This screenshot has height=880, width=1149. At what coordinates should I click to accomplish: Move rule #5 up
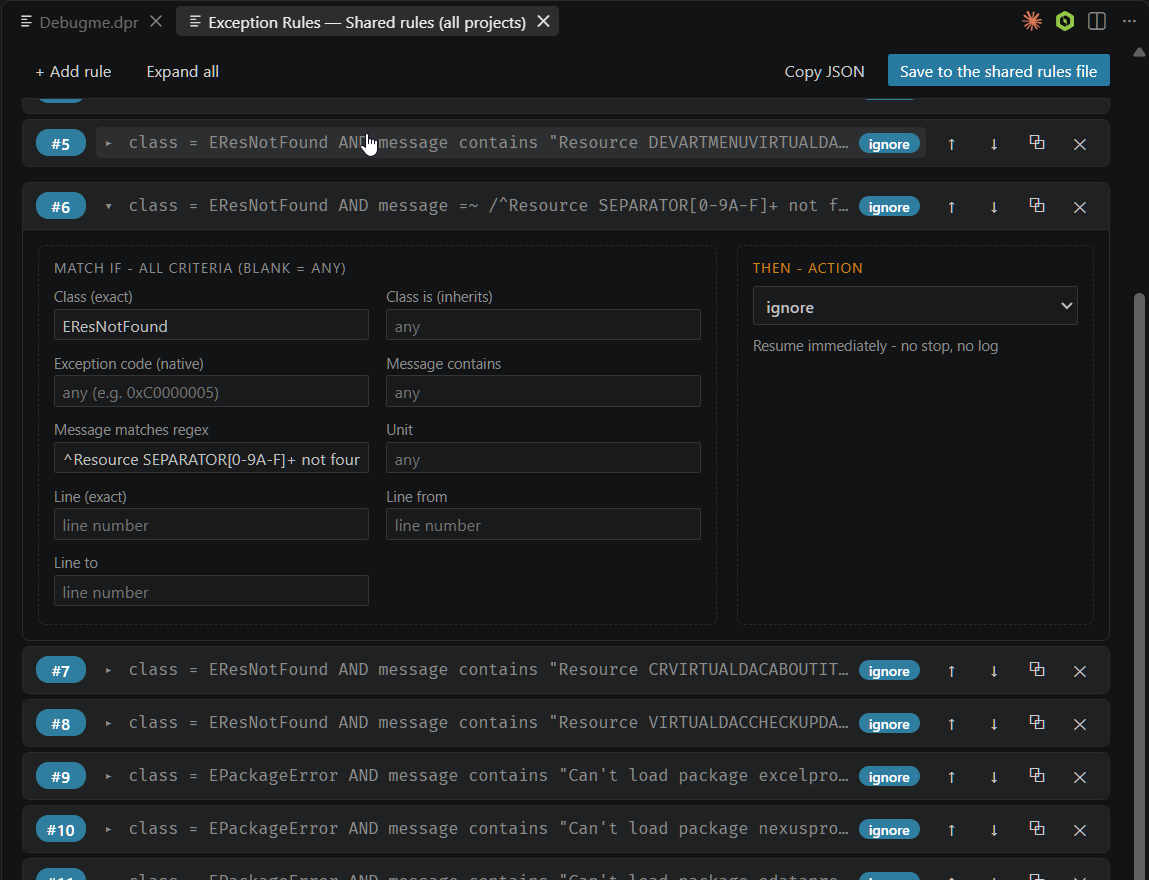click(951, 144)
